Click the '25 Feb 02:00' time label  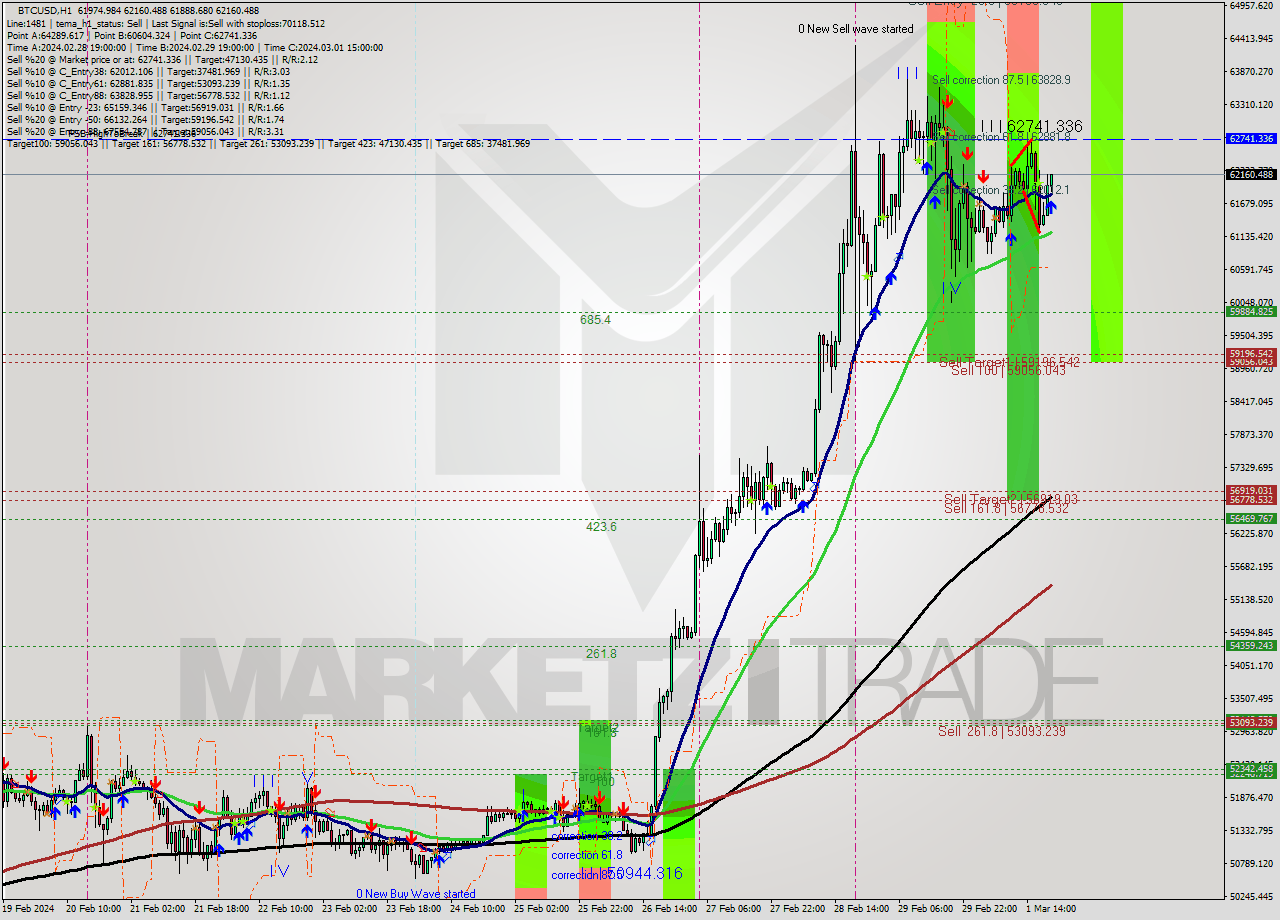click(542, 909)
